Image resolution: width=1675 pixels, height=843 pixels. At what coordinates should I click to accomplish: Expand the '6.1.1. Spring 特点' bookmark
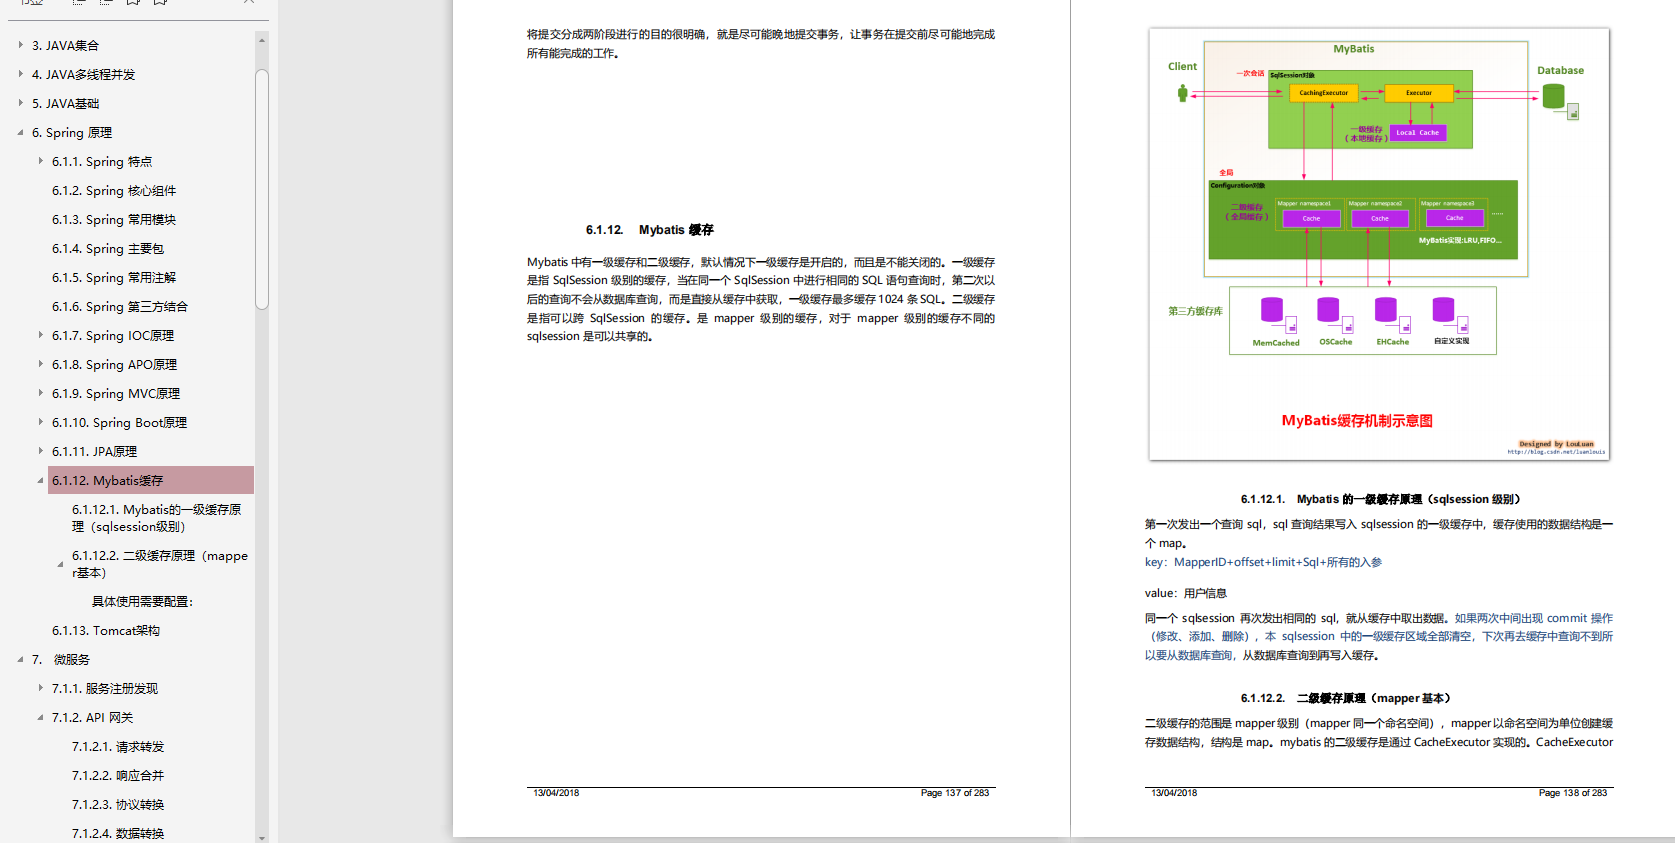click(x=40, y=161)
